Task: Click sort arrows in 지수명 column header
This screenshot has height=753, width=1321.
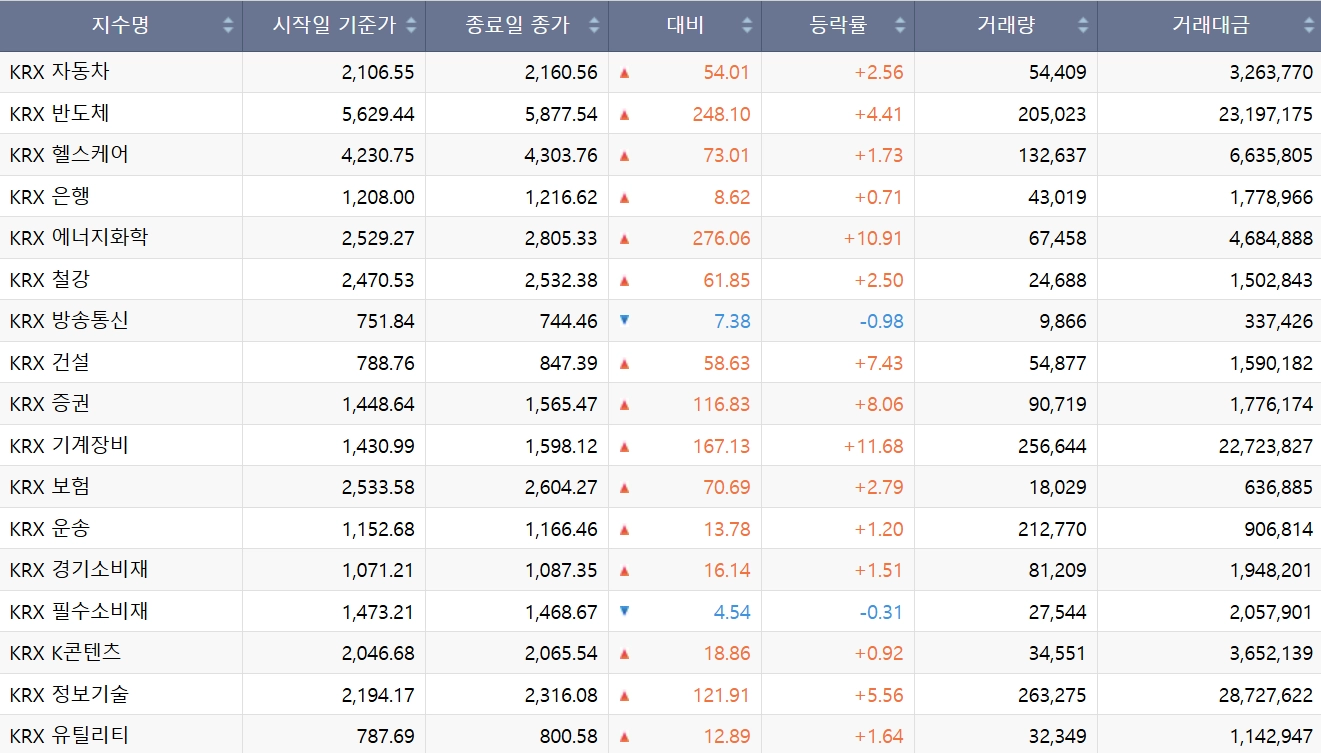Action: pos(228,26)
